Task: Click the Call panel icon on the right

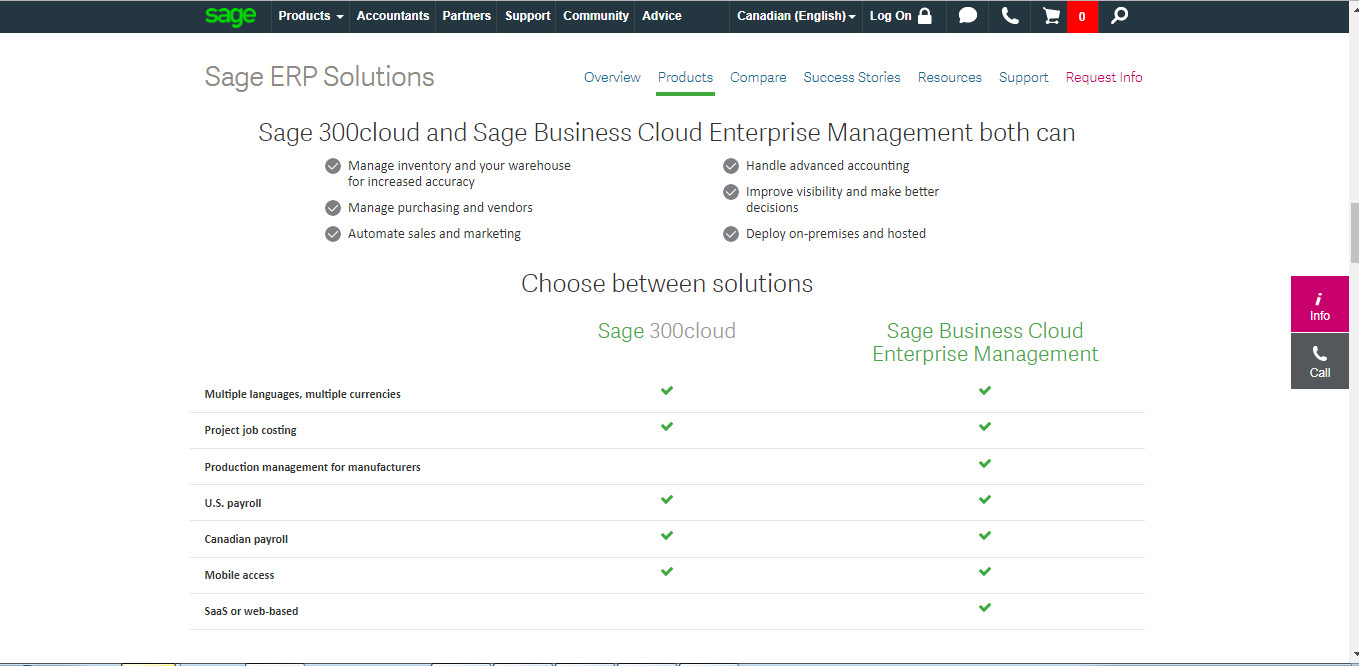Action: [x=1319, y=360]
